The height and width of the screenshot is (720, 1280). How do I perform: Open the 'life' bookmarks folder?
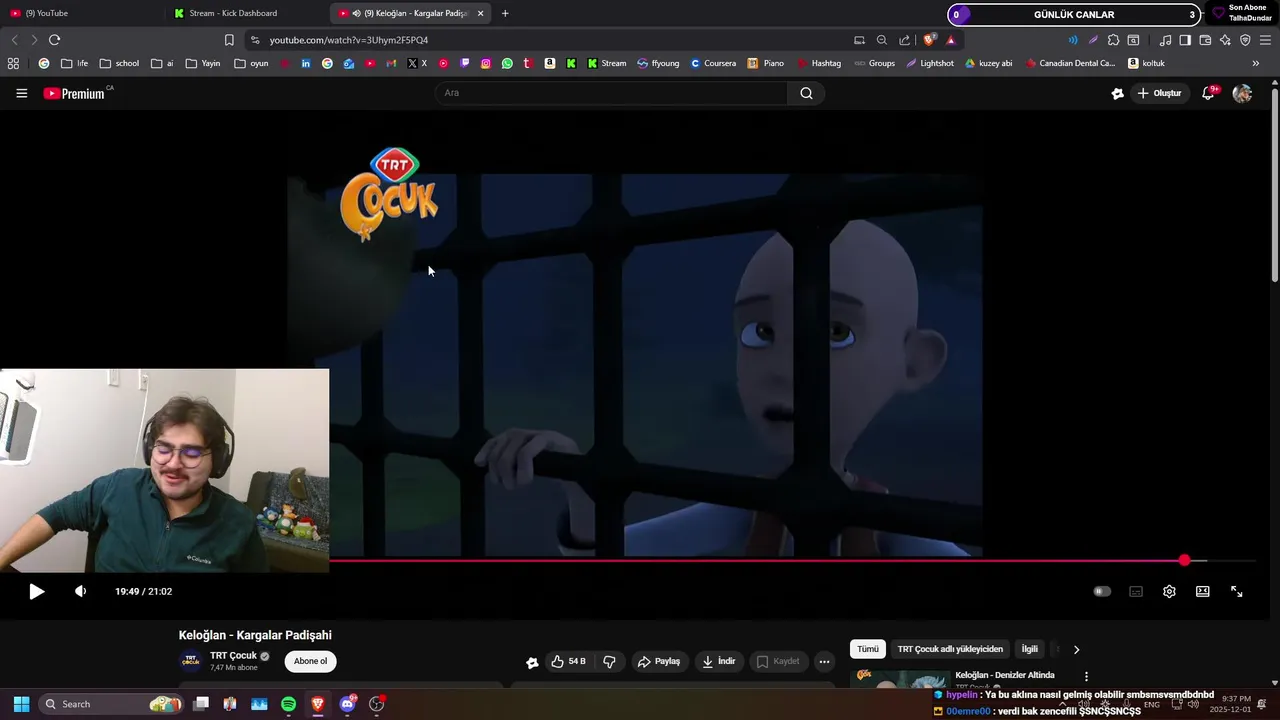tap(74, 63)
